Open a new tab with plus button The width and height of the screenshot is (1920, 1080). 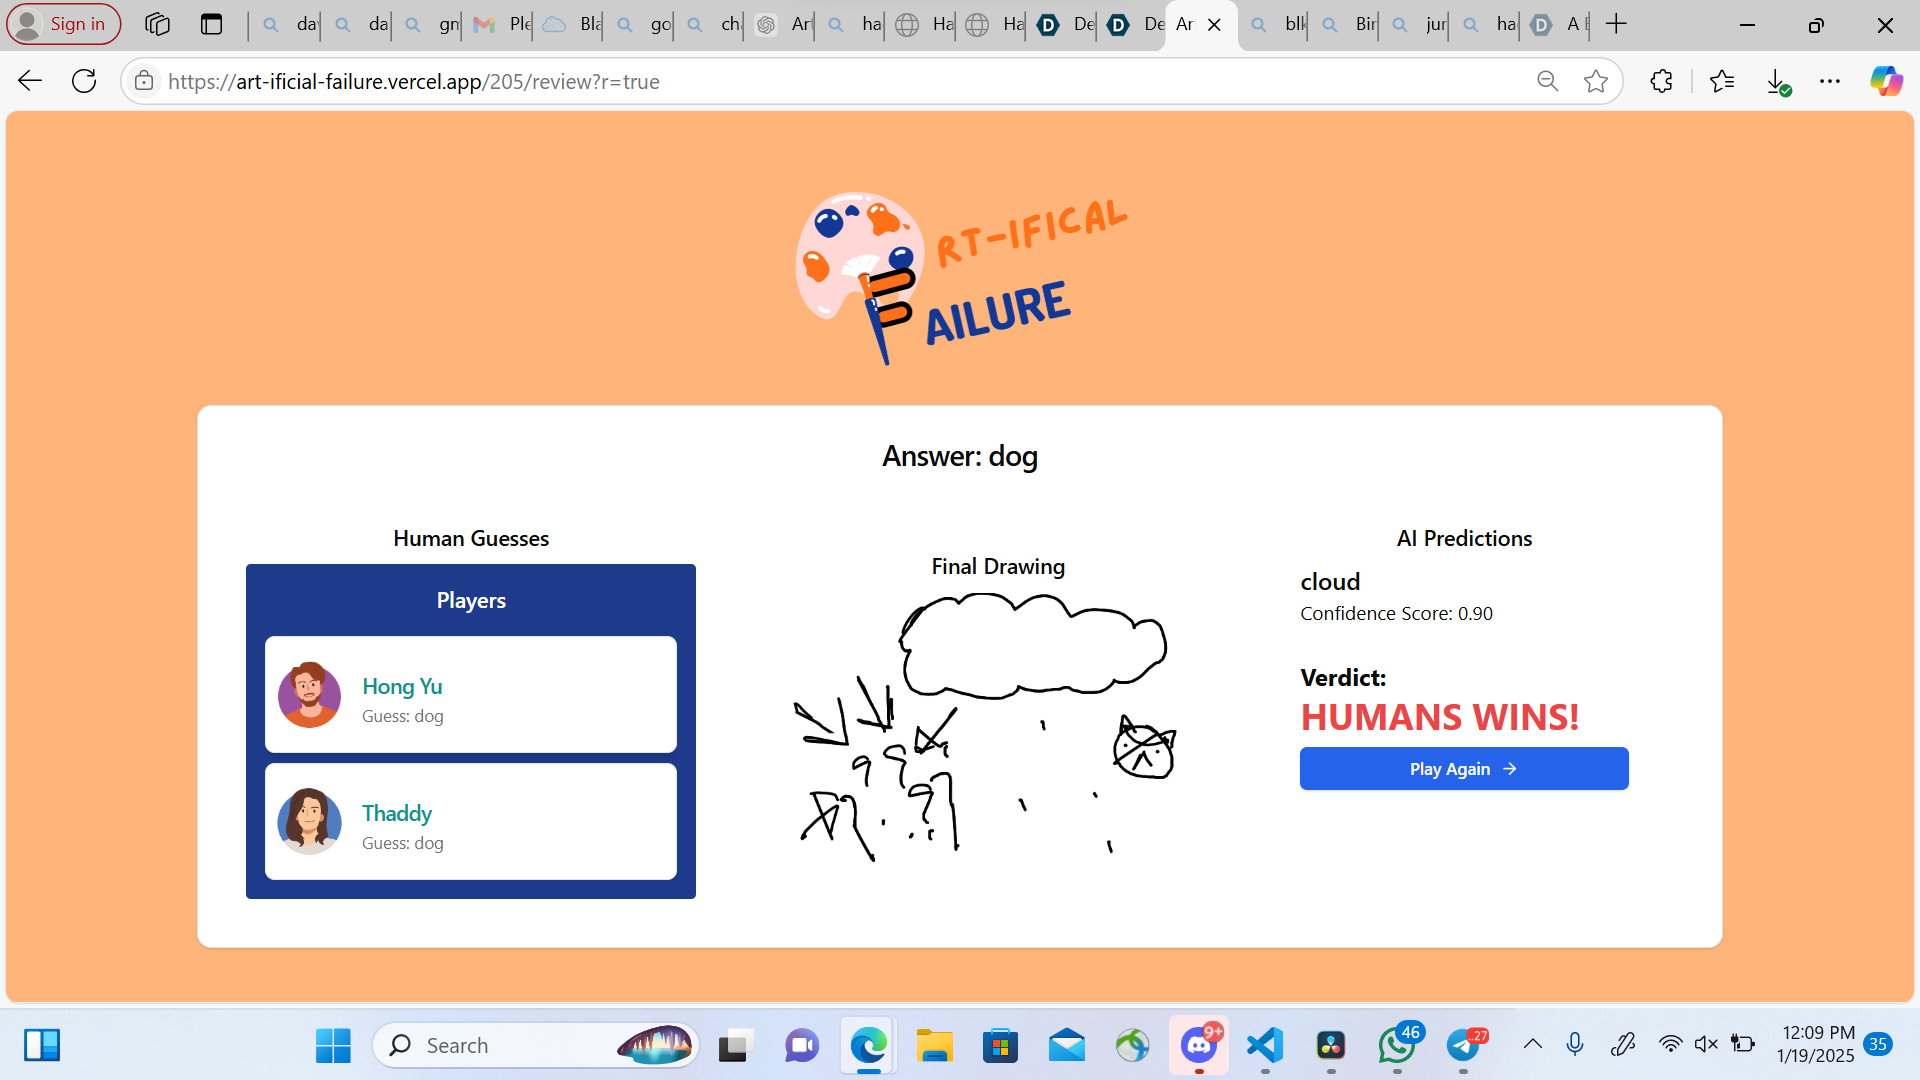click(1616, 24)
